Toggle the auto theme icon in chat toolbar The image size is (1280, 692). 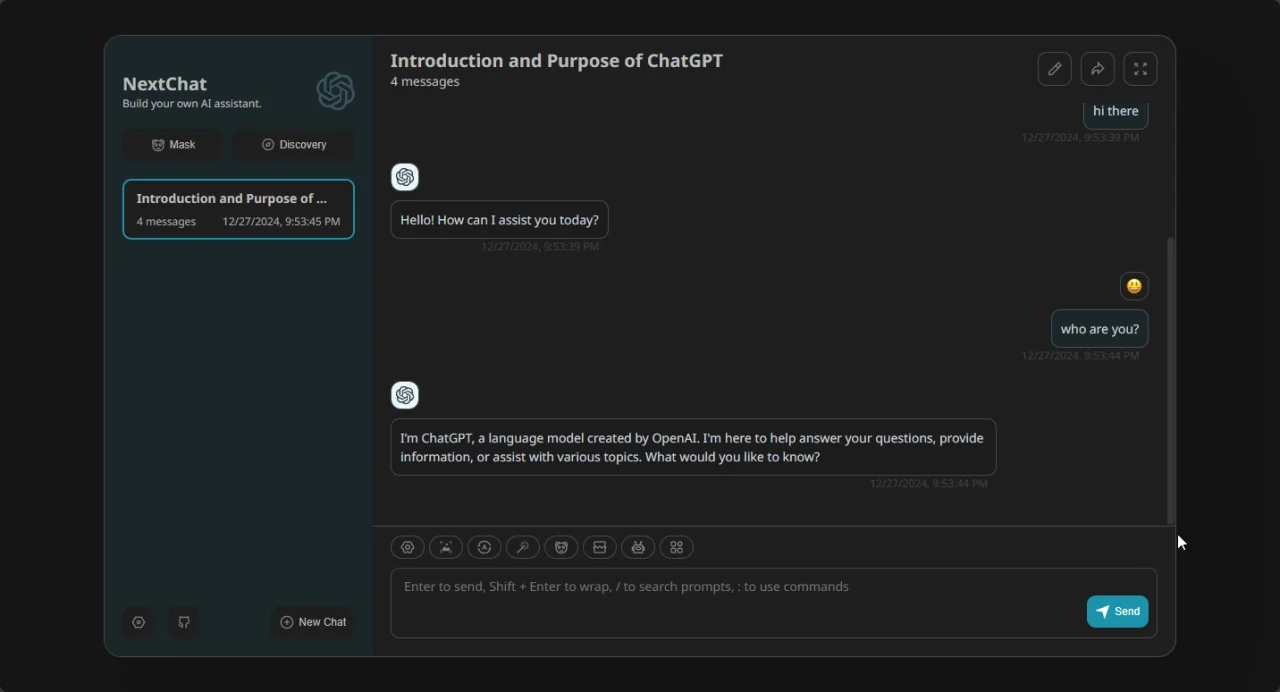click(484, 547)
